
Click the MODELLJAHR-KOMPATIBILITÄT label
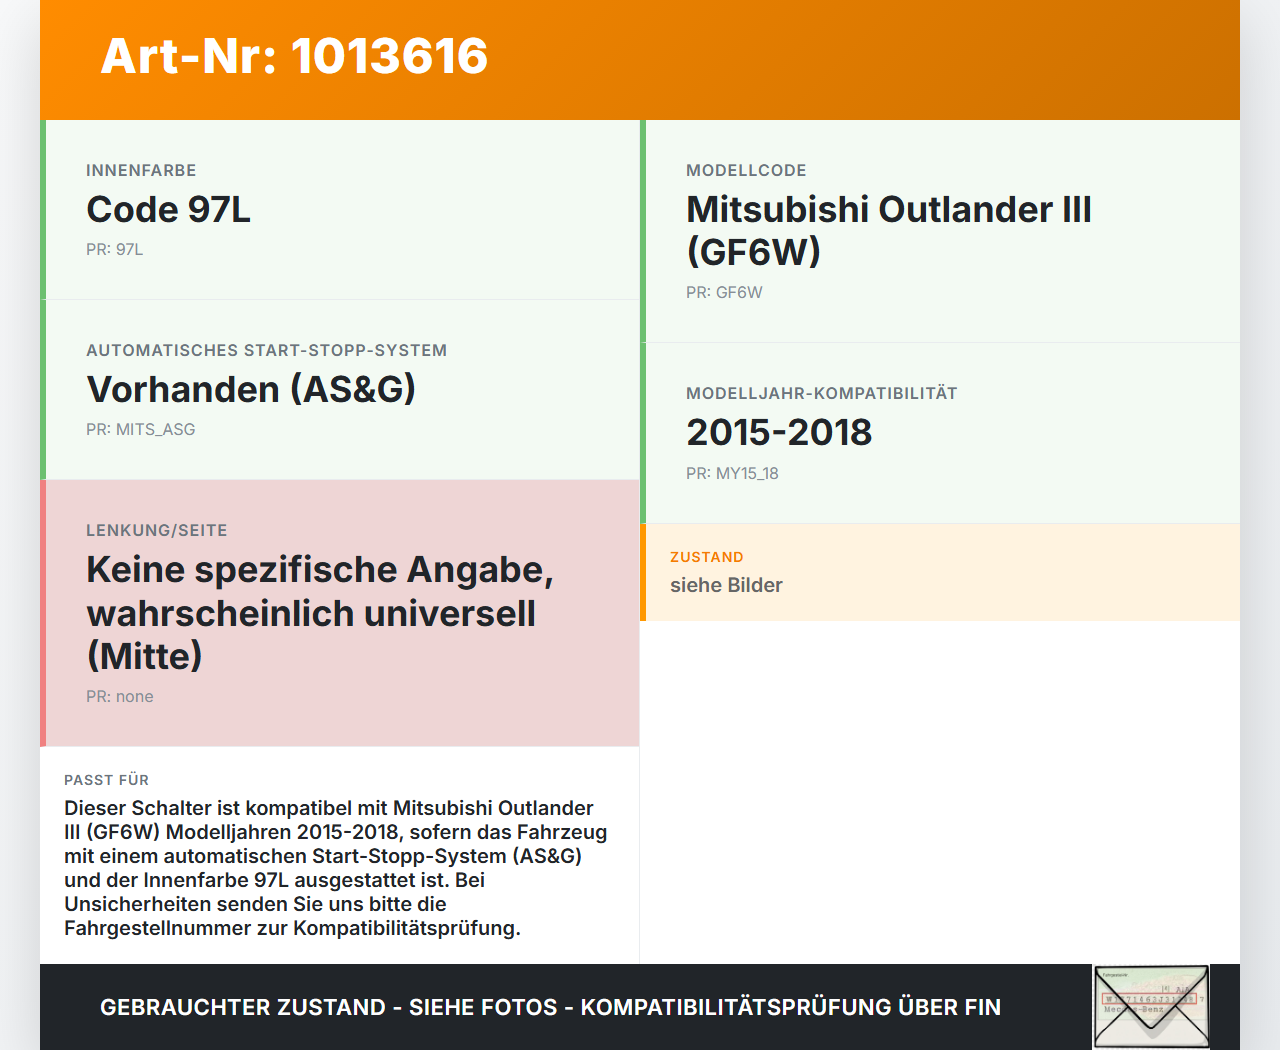pos(822,393)
